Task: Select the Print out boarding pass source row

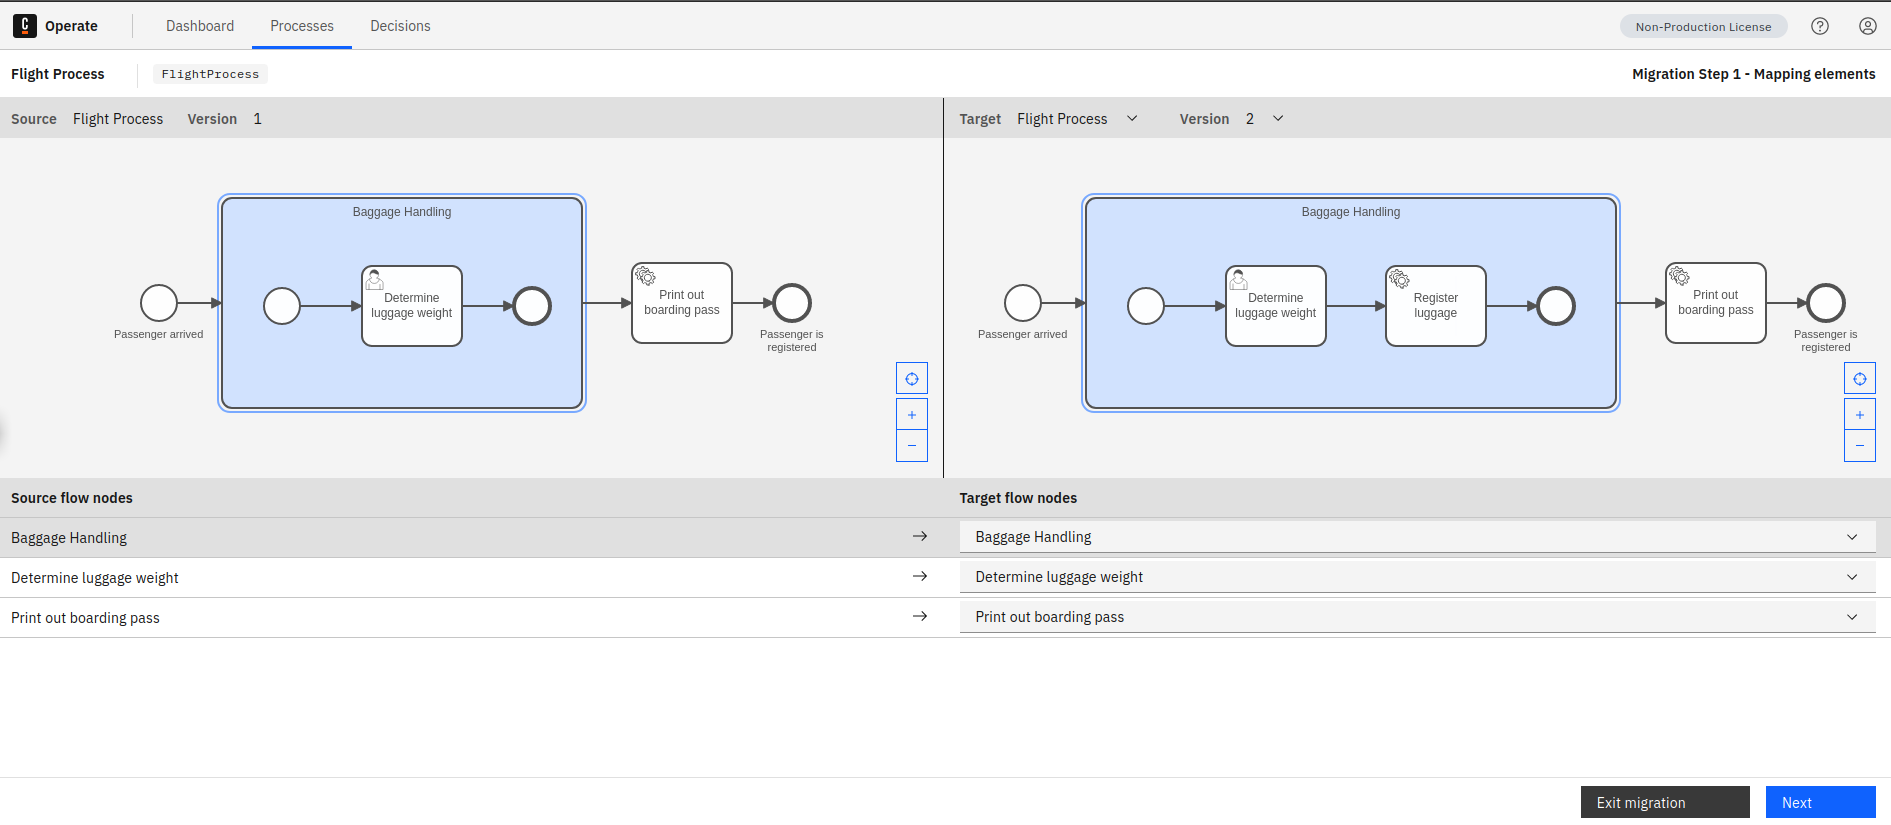Action: point(472,618)
